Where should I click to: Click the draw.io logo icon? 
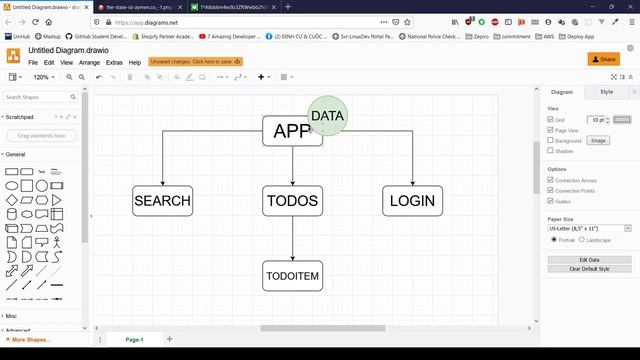pyautogui.click(x=13, y=56)
